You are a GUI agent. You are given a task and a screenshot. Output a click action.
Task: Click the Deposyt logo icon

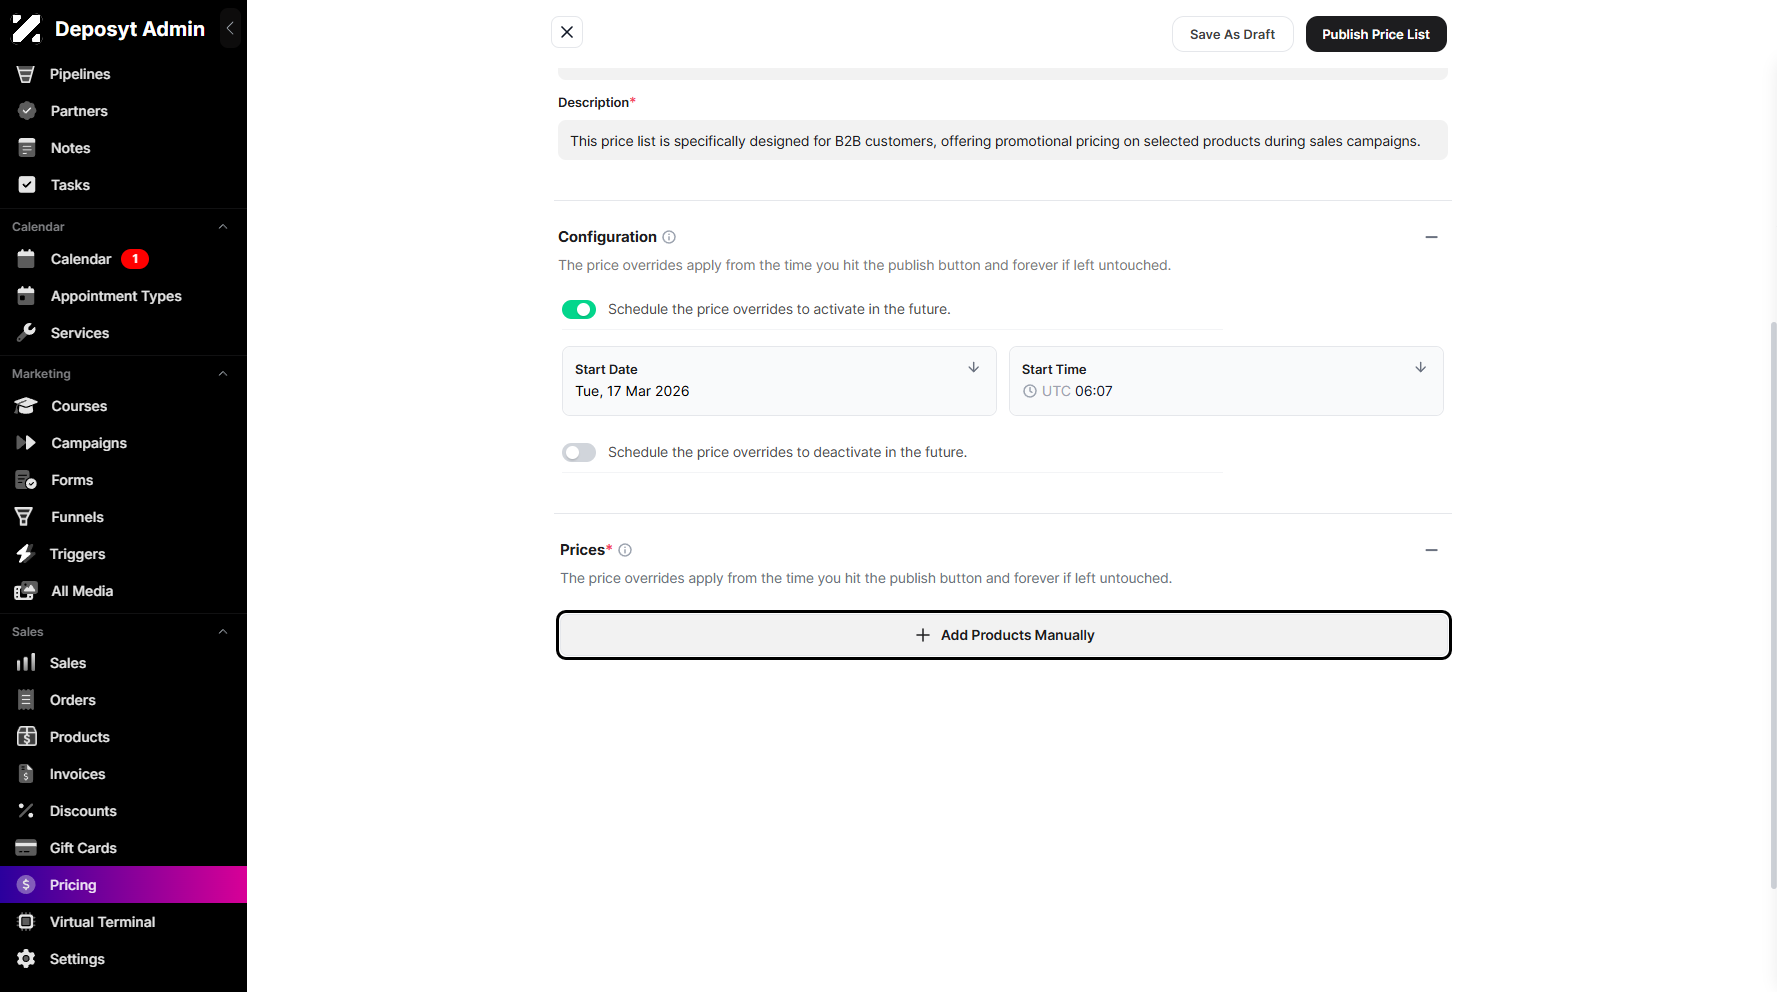[x=26, y=29]
